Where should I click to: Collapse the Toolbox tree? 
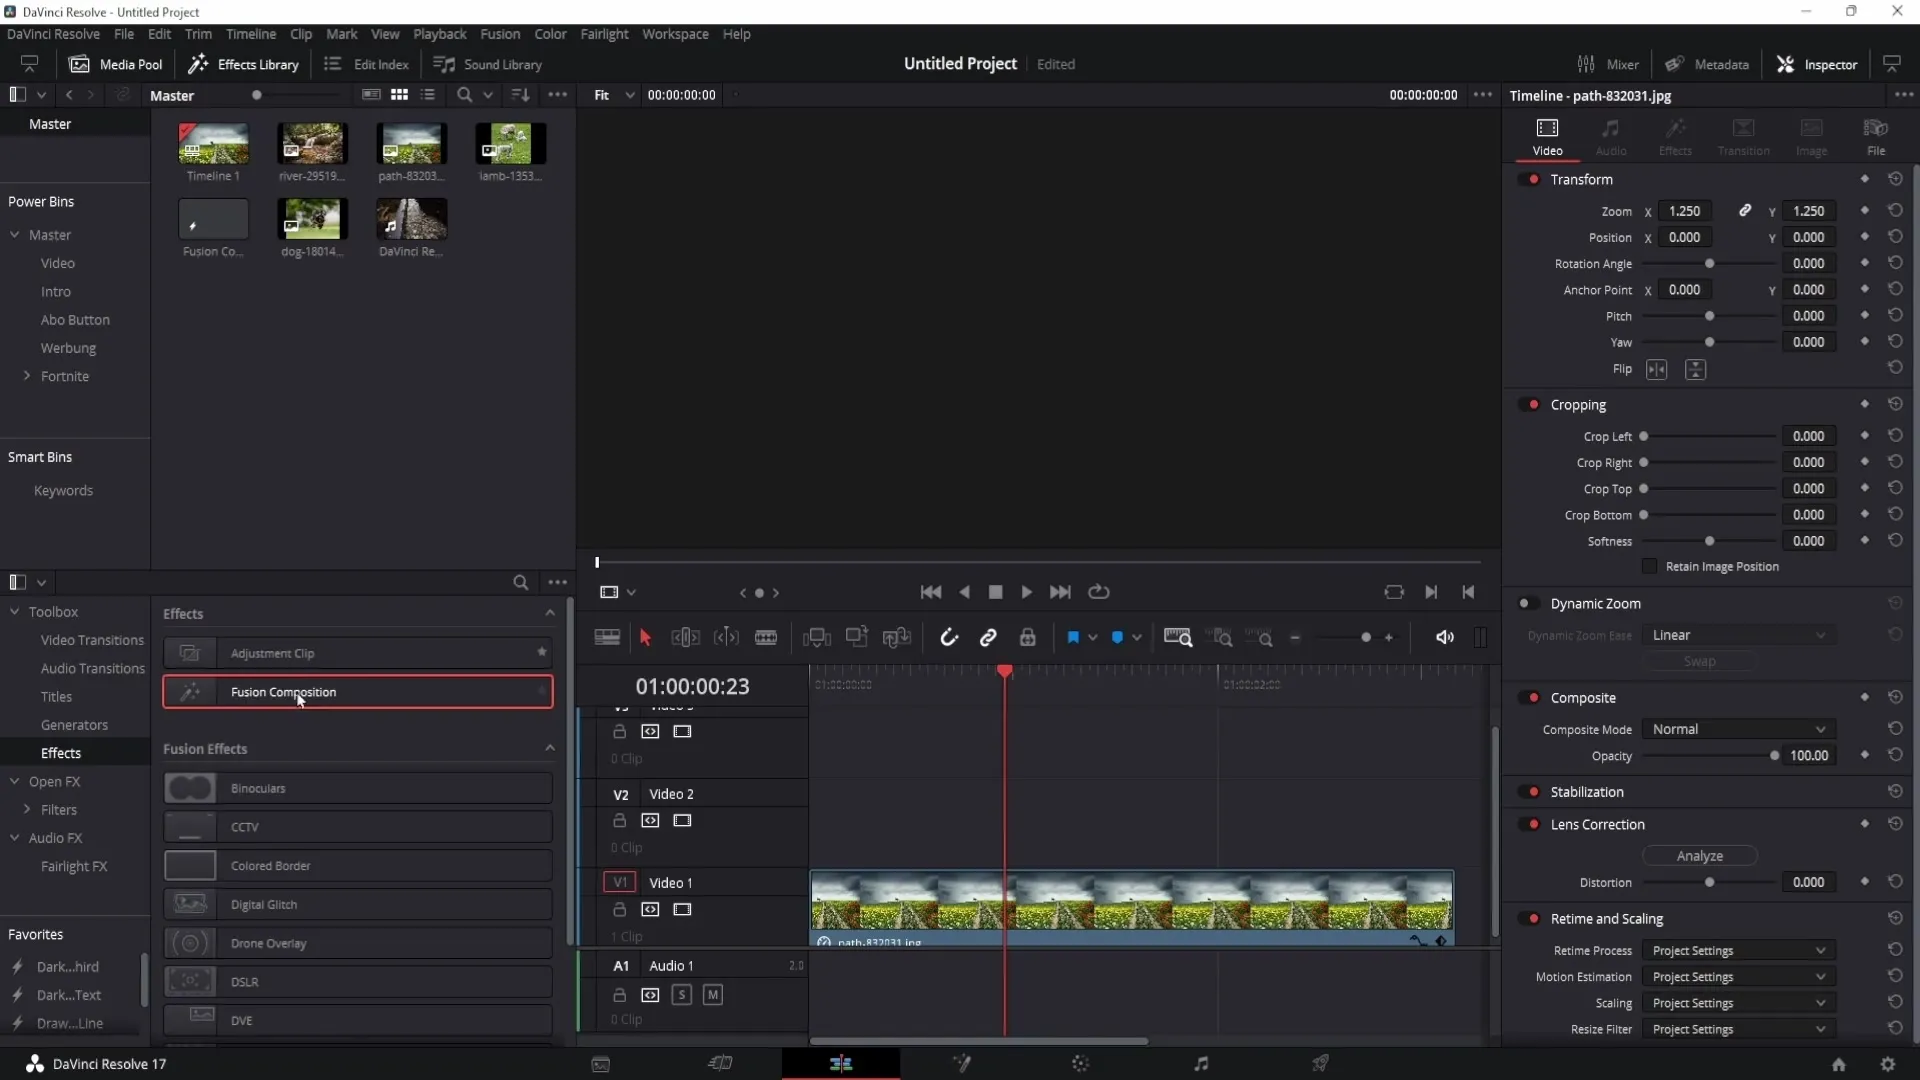pos(15,612)
